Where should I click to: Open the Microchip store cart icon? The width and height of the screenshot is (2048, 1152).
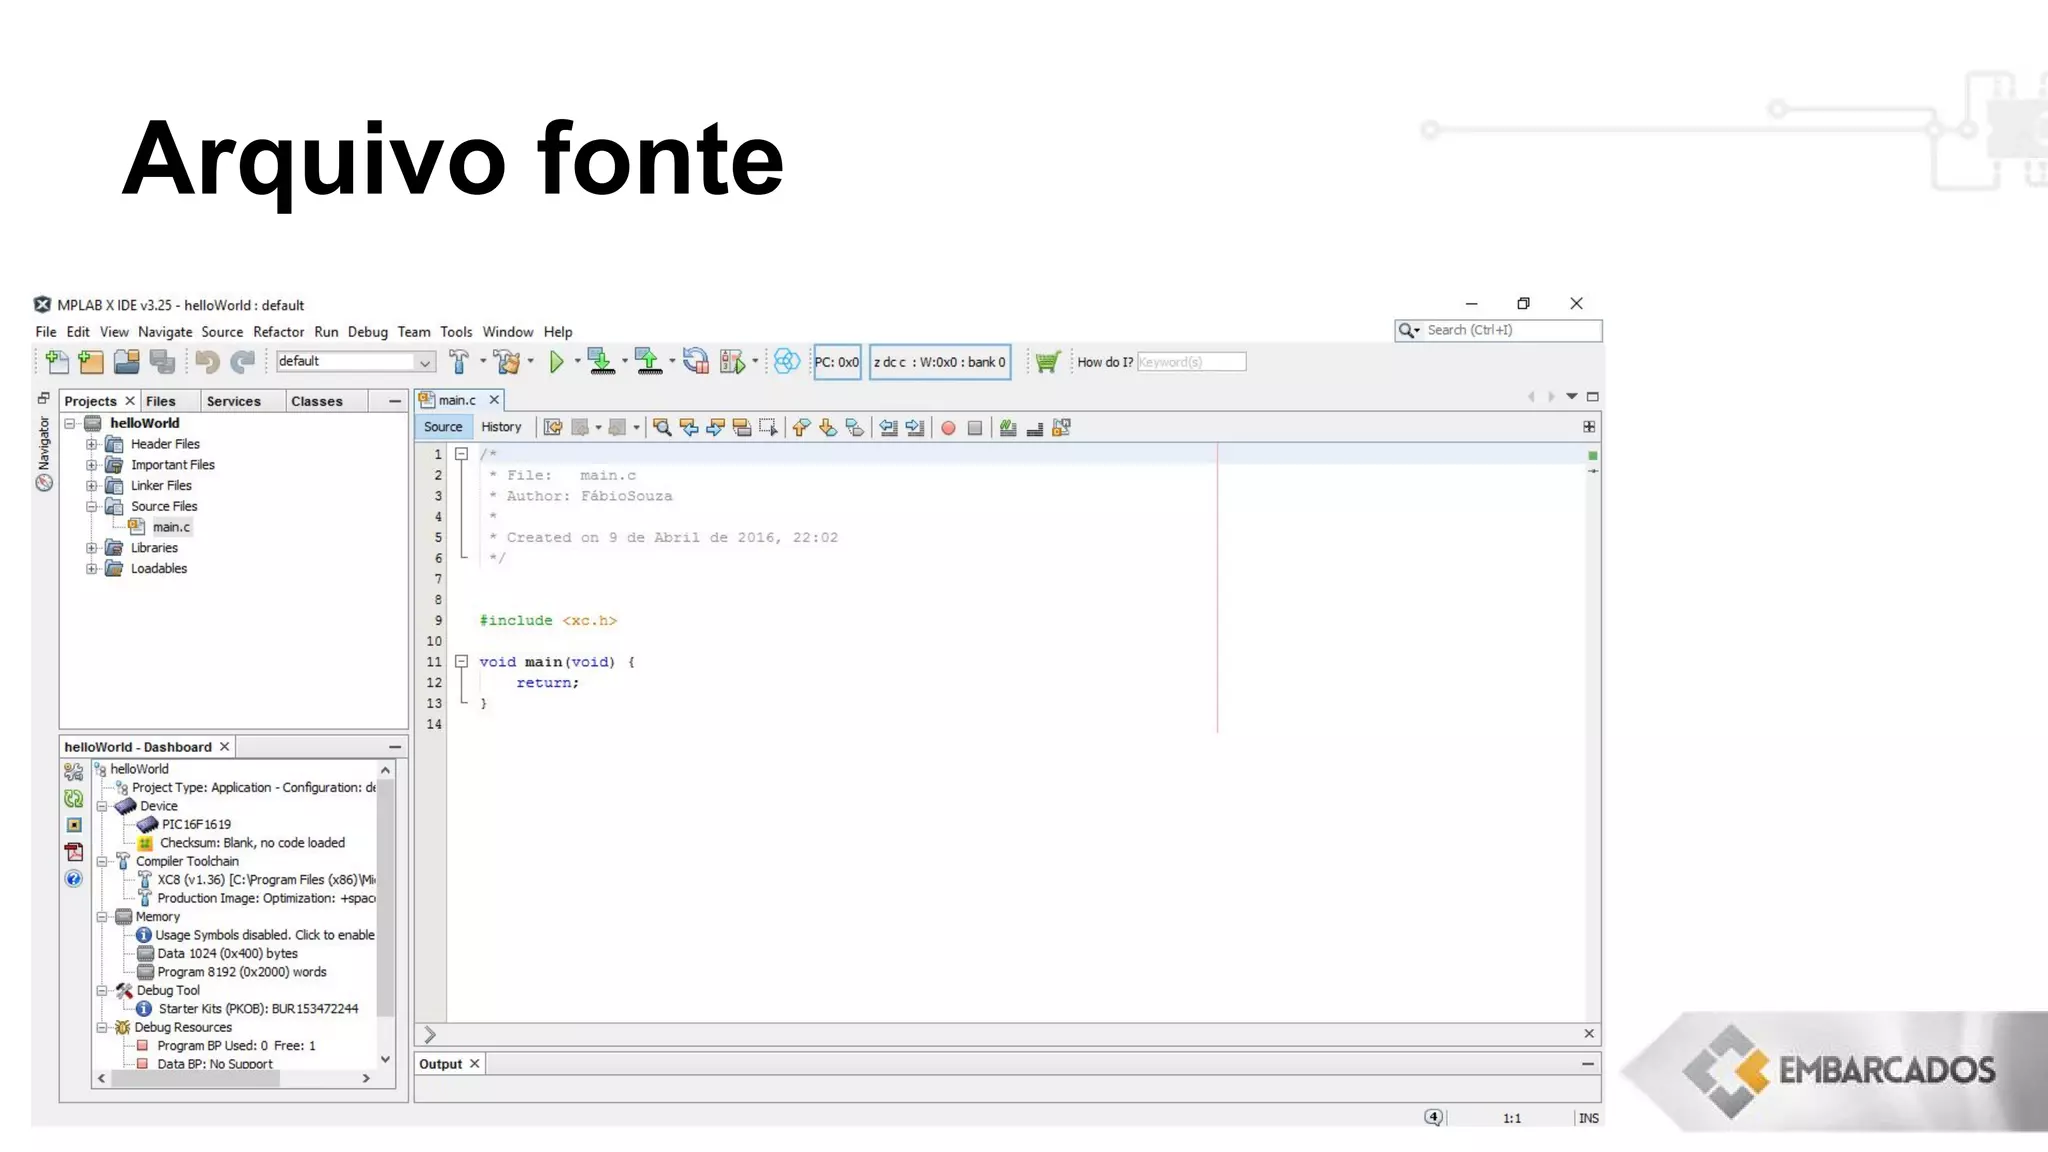tap(1047, 362)
